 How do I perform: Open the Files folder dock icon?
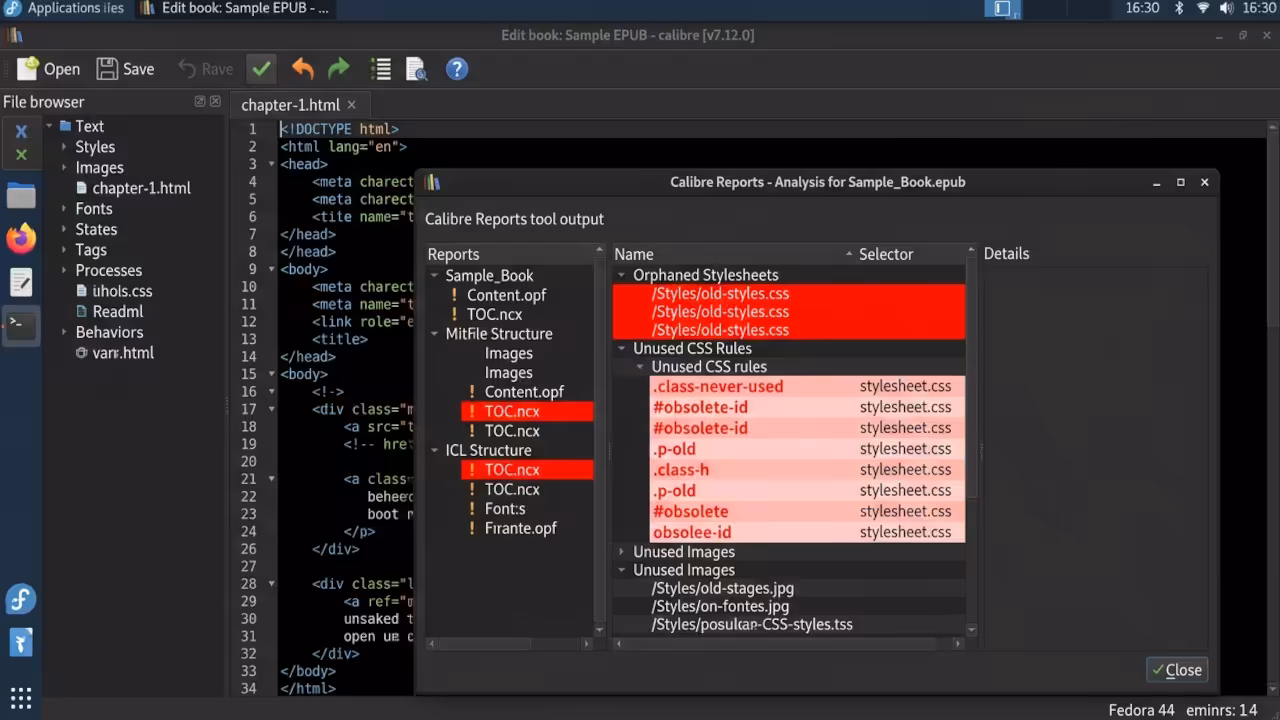[x=21, y=196]
